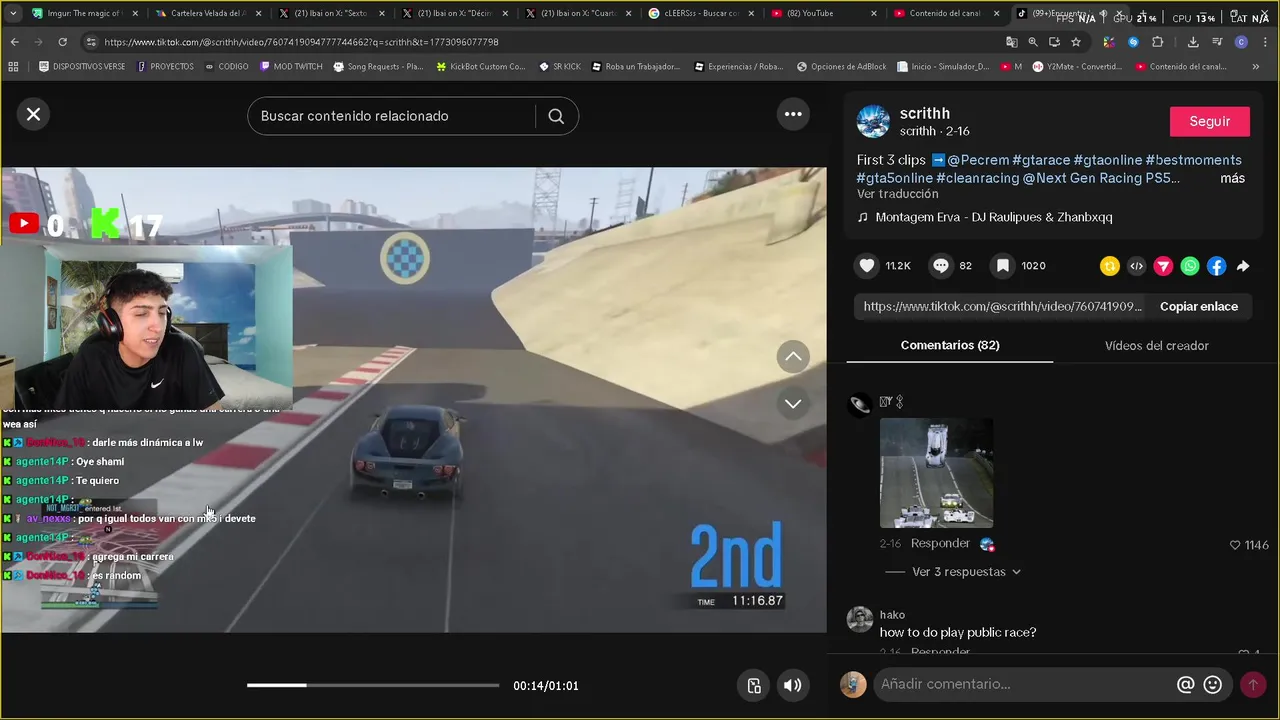Switch to 'Vídeos del creador' tab
This screenshot has height=720, width=1280.
coord(1157,345)
